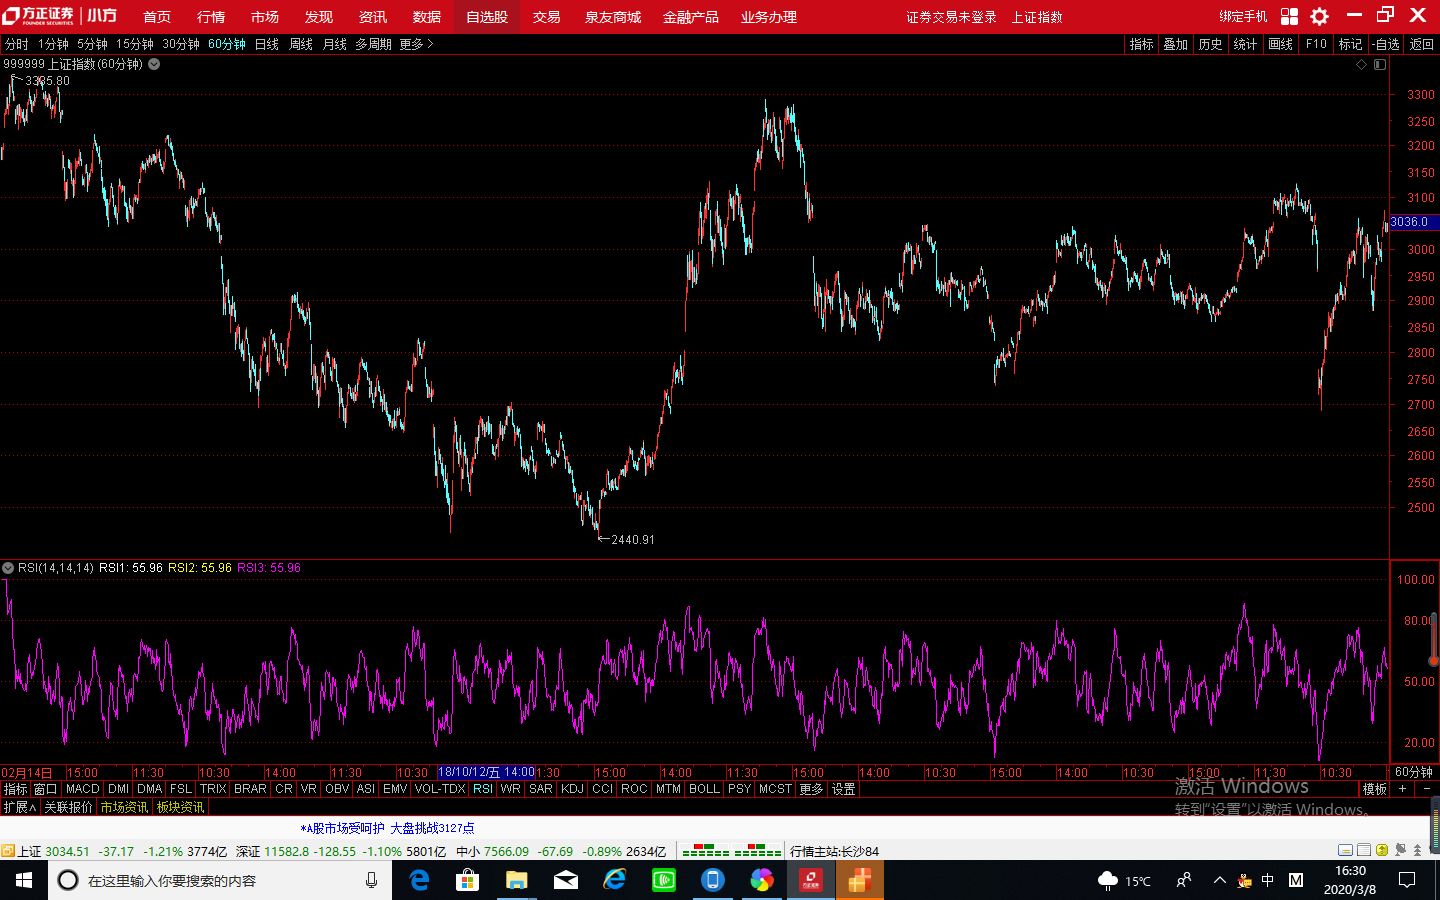Click the pin icon in the status bar
Screen dimensions: 1440x900
1400,850
